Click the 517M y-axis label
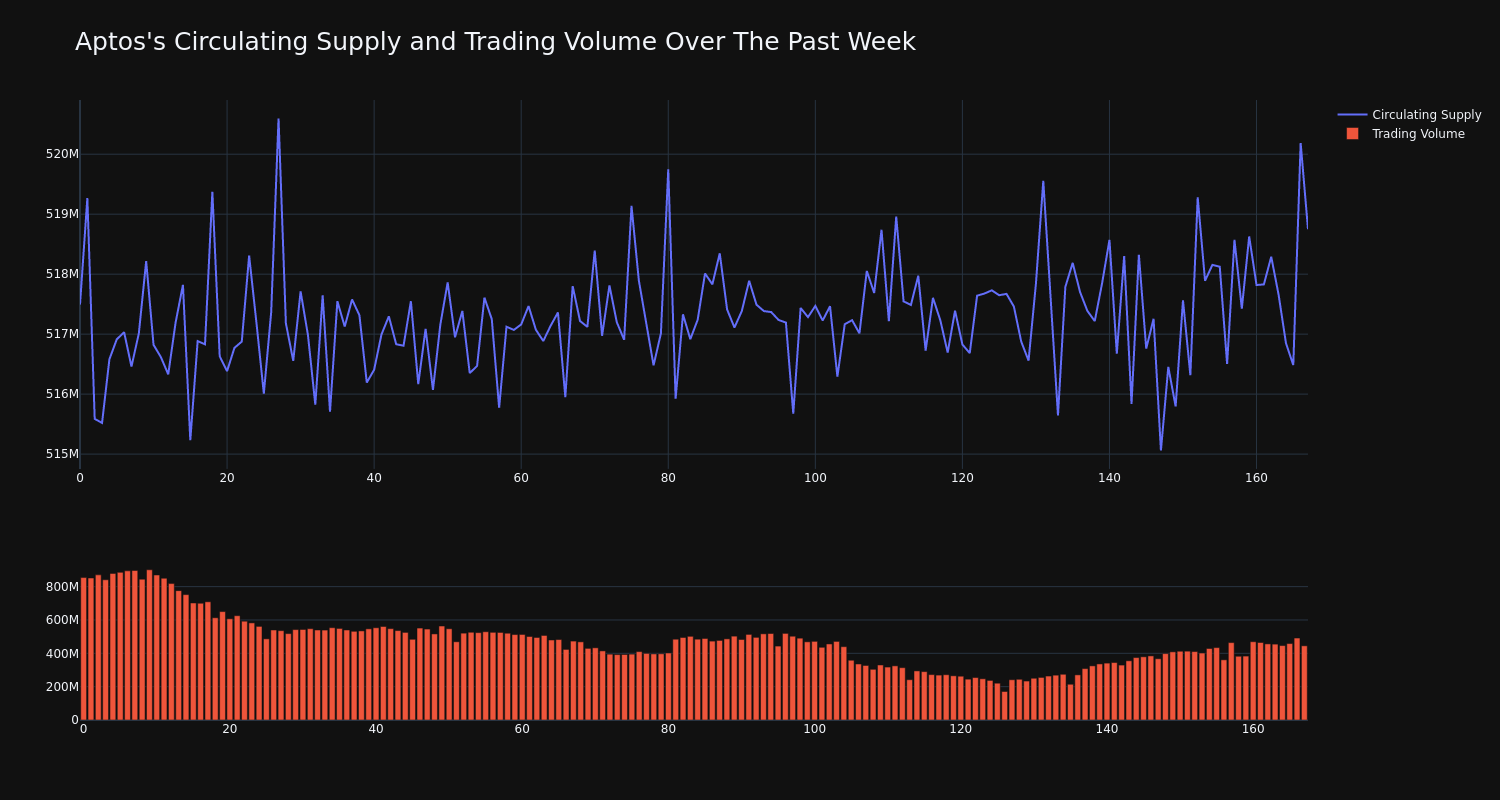This screenshot has height=800, width=1500. 62,334
